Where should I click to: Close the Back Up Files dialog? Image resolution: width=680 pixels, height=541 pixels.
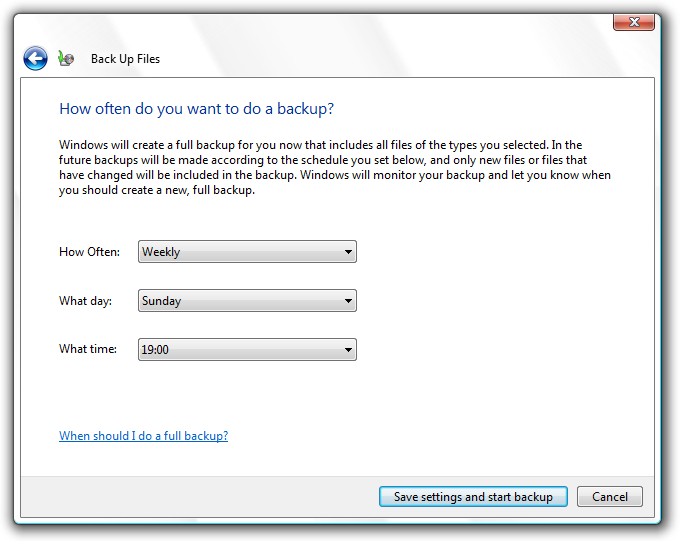coord(634,22)
